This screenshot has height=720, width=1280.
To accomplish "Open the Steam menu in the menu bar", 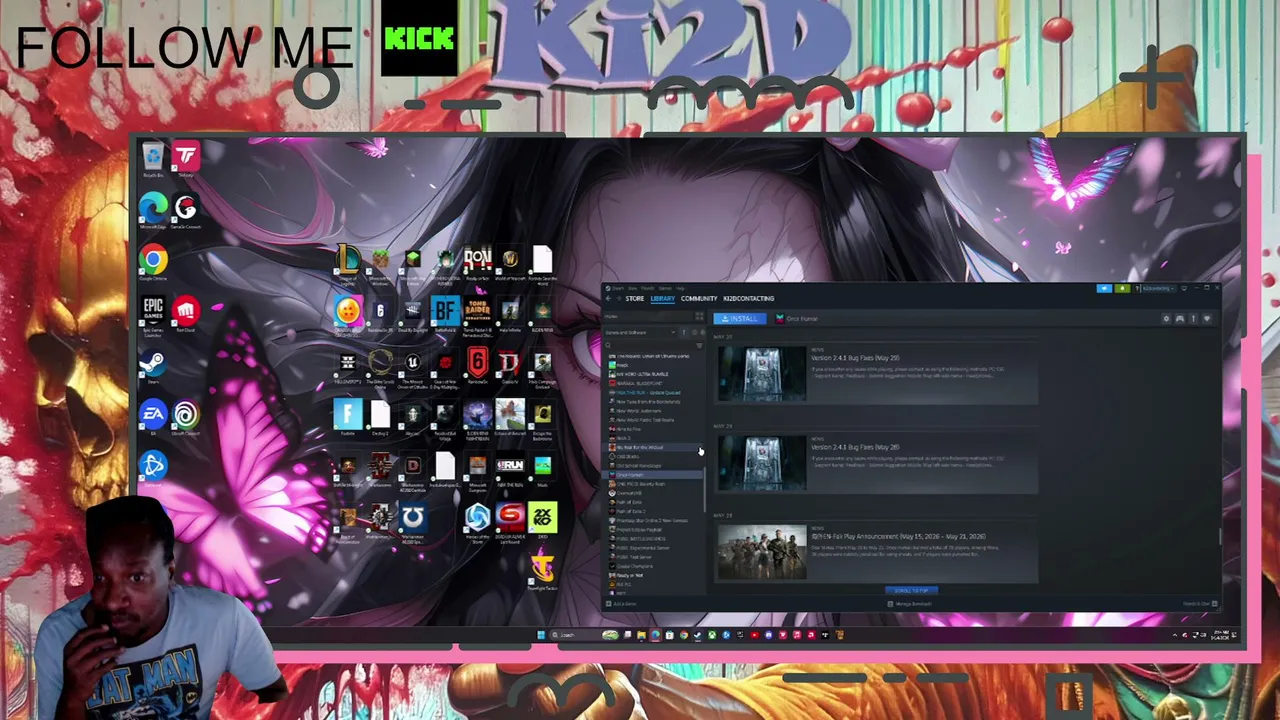I will point(618,288).
